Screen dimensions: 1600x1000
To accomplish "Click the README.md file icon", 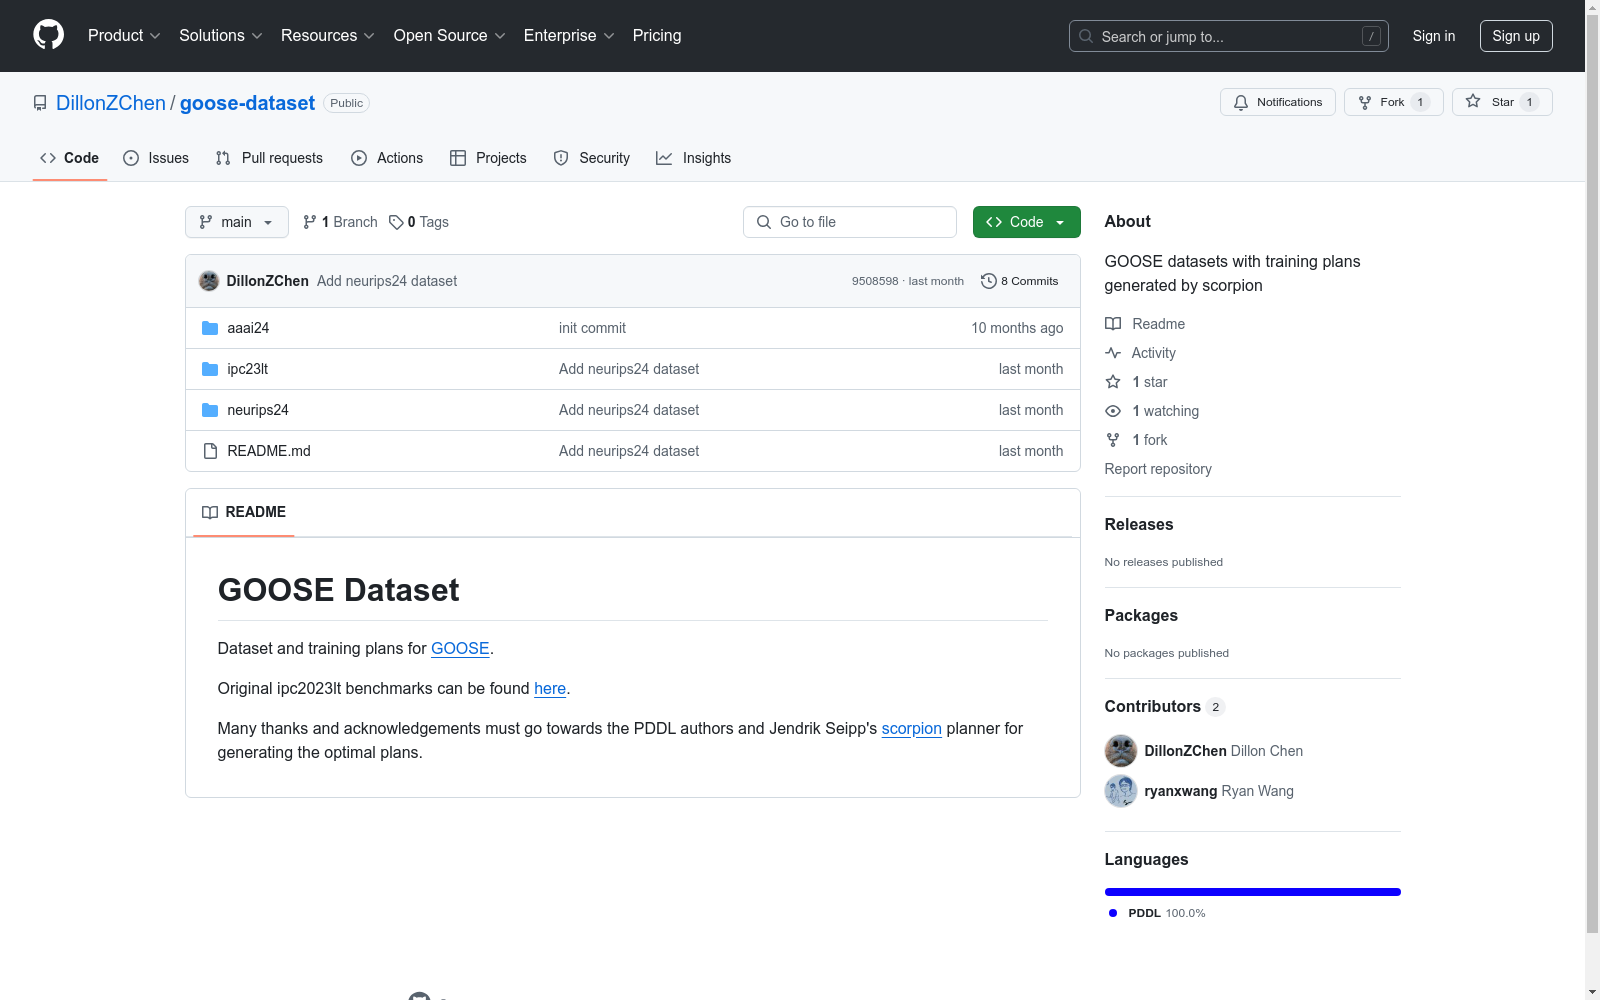I will pyautogui.click(x=210, y=451).
